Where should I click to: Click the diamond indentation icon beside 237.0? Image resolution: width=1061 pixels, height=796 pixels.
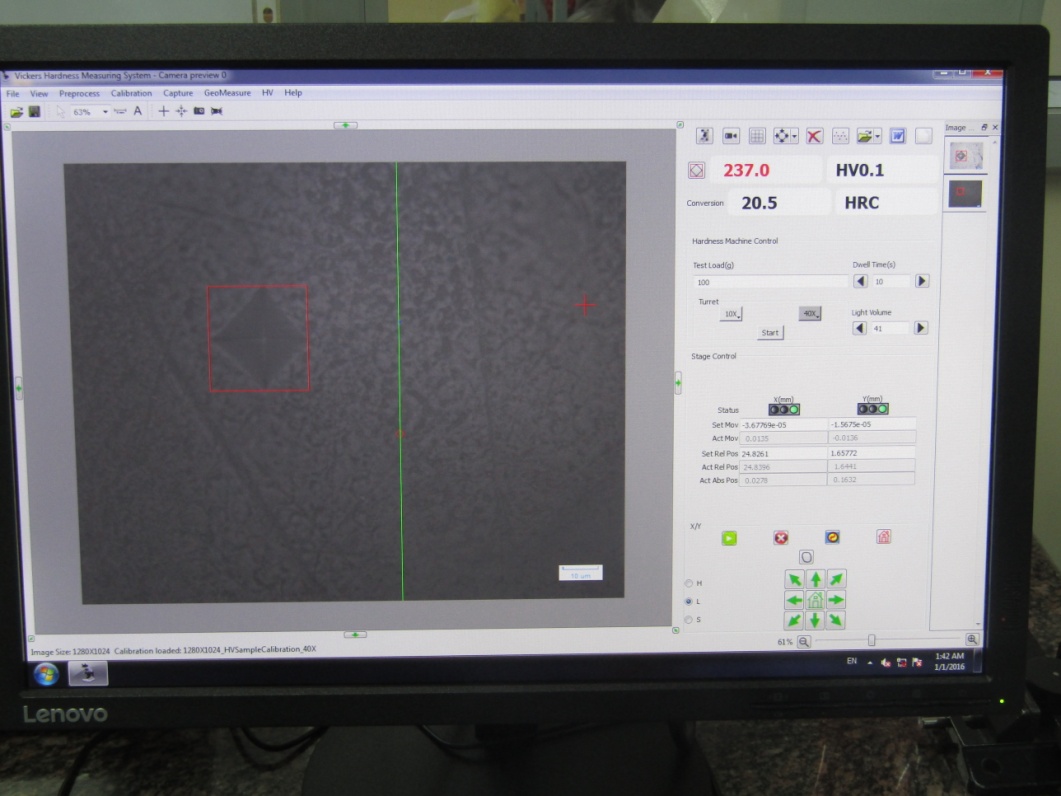click(x=696, y=171)
